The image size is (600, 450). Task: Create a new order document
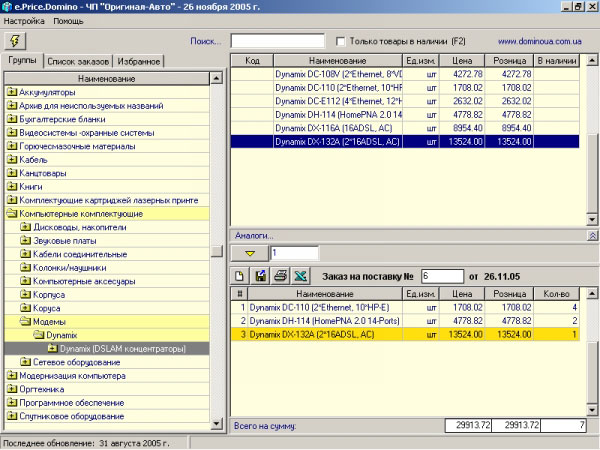tap(240, 276)
